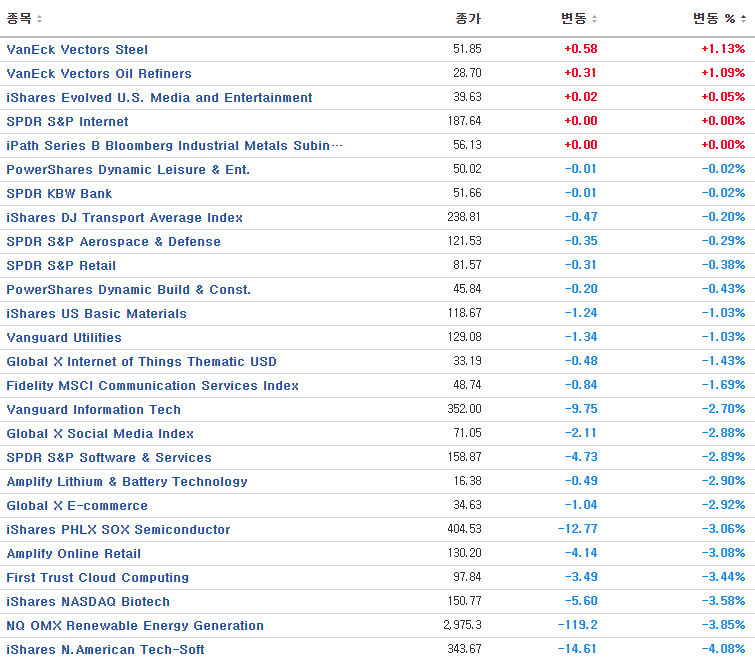This screenshot has height=660, width=755.
Task: Select percent change -4.08%
Action: (x=723, y=649)
